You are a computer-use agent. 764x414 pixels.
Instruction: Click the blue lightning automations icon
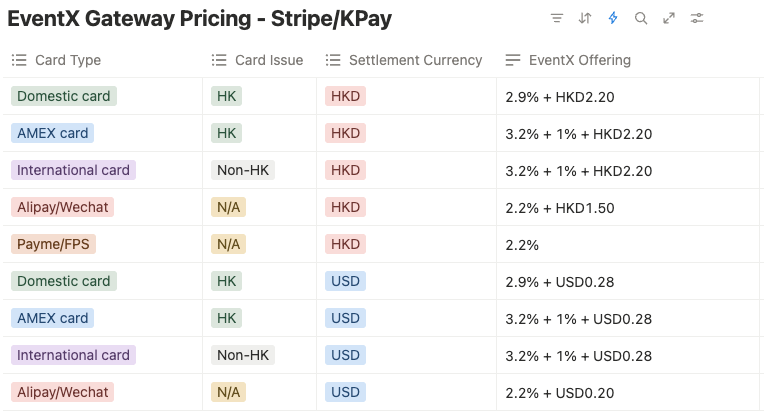(x=613, y=18)
